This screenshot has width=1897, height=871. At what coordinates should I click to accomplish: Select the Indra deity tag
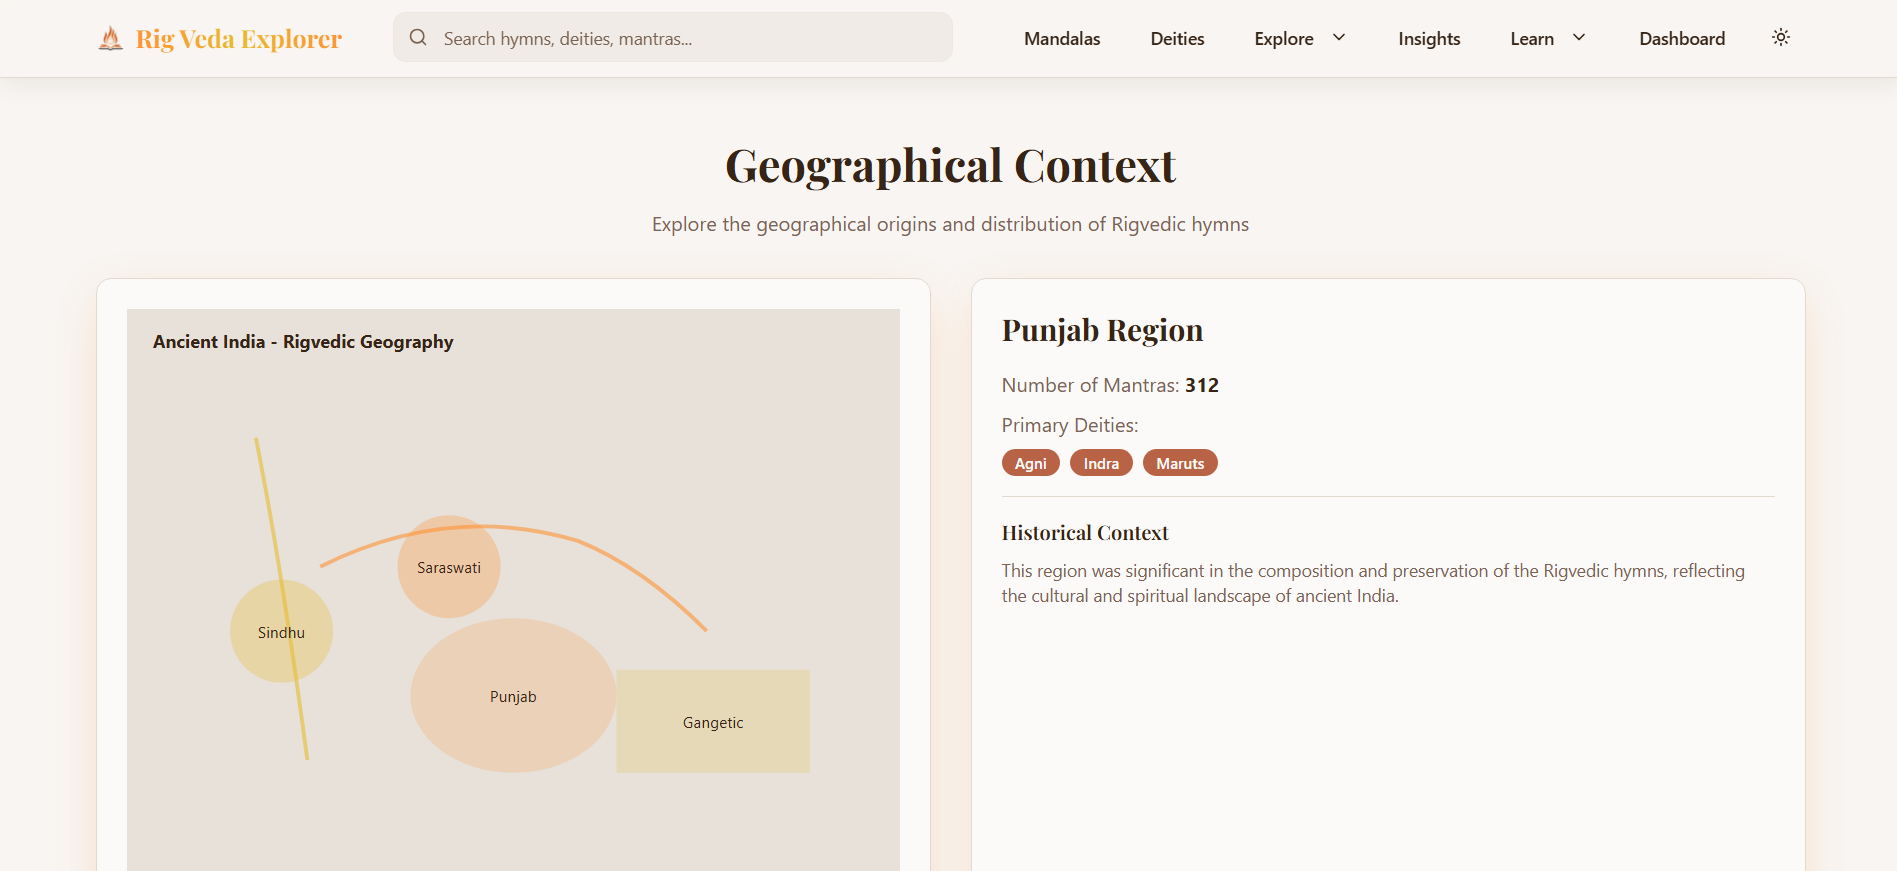tap(1100, 463)
